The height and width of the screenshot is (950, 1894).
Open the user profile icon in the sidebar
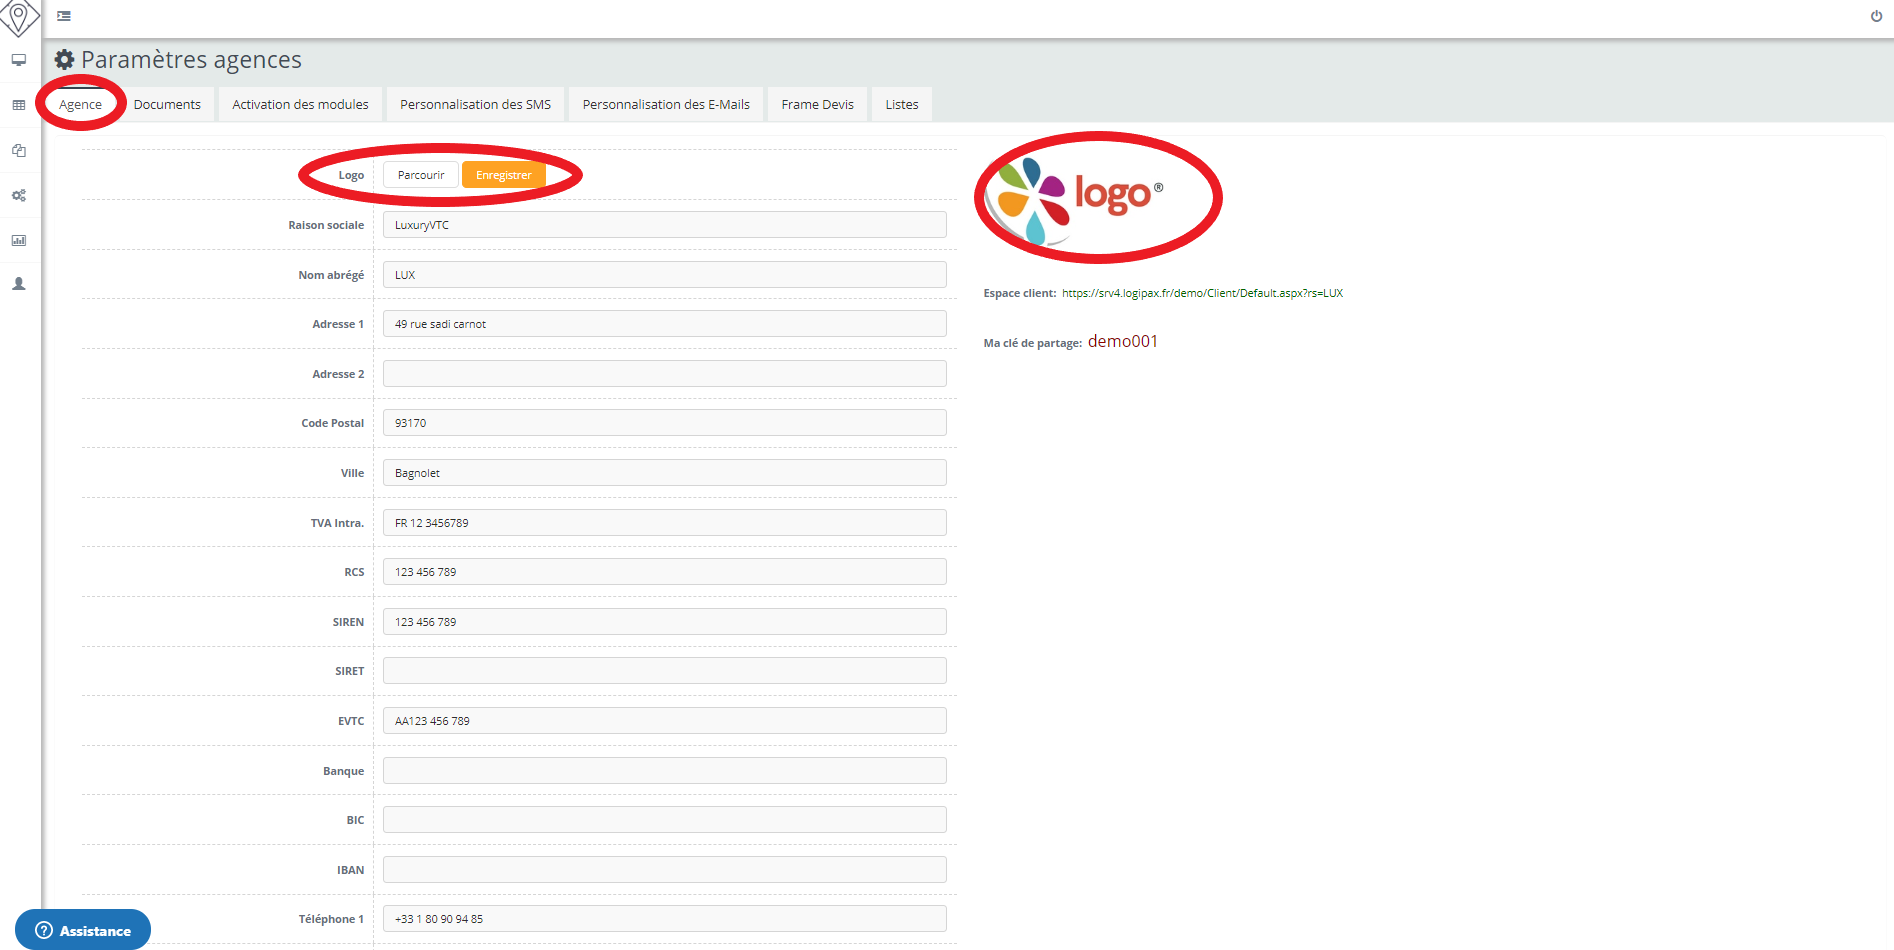18,283
